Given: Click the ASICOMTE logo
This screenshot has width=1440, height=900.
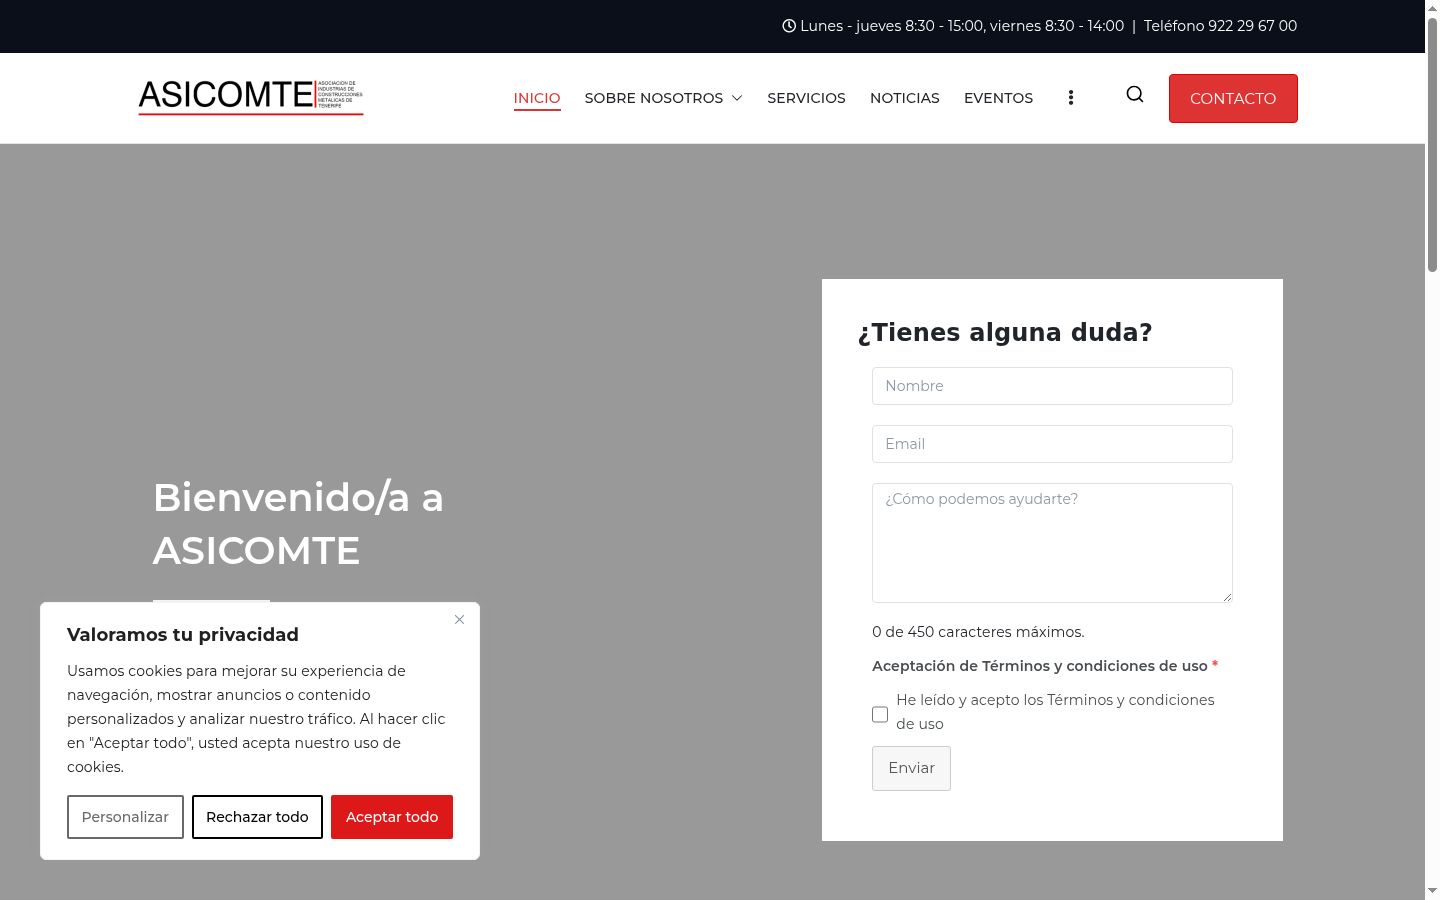Looking at the screenshot, I should (251, 97).
